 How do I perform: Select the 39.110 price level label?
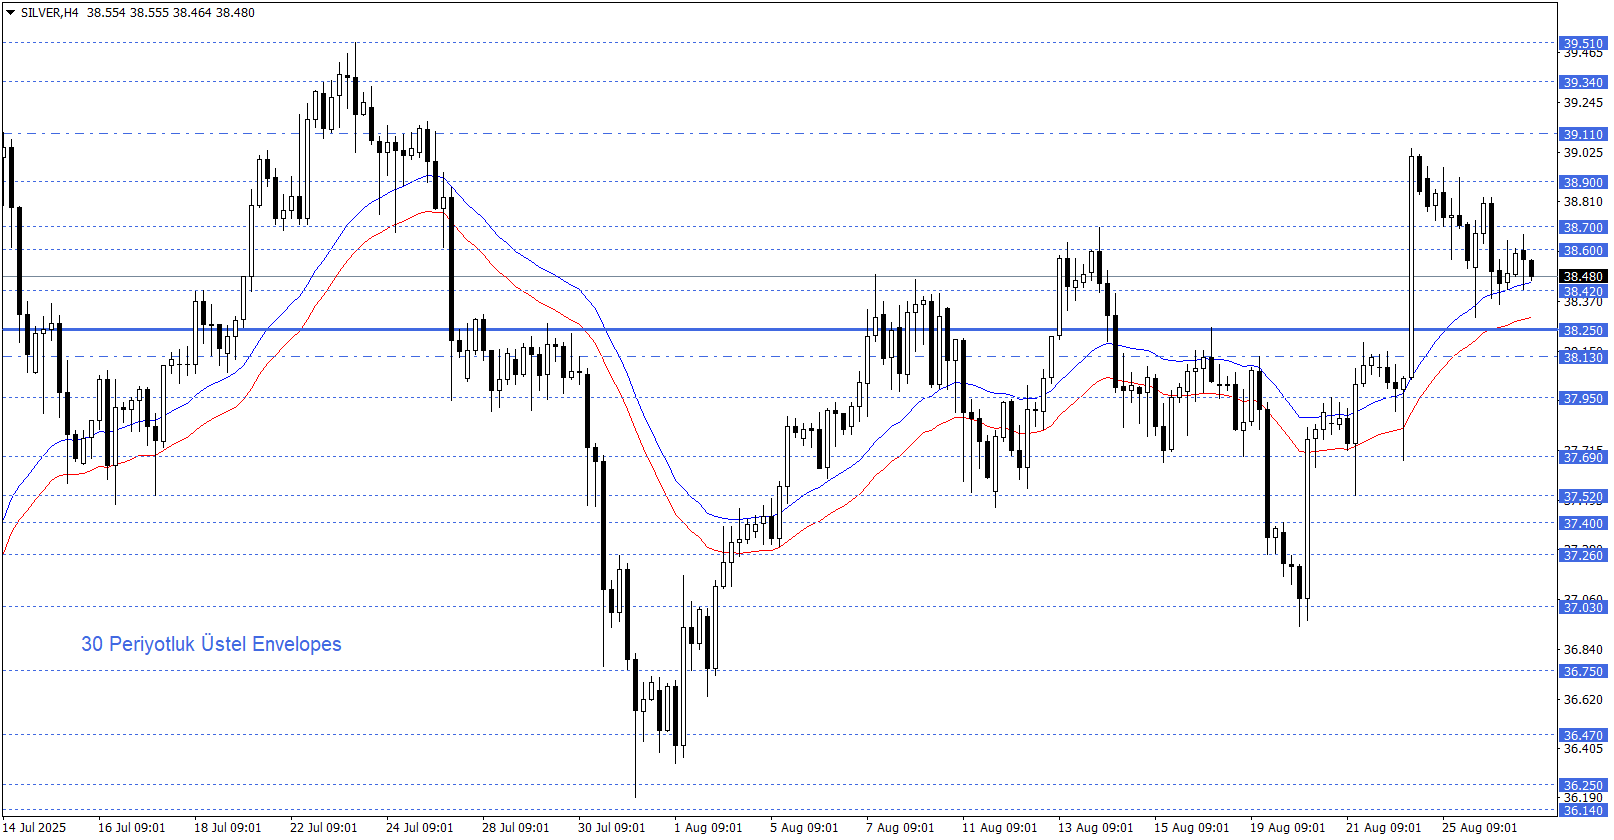pos(1583,134)
